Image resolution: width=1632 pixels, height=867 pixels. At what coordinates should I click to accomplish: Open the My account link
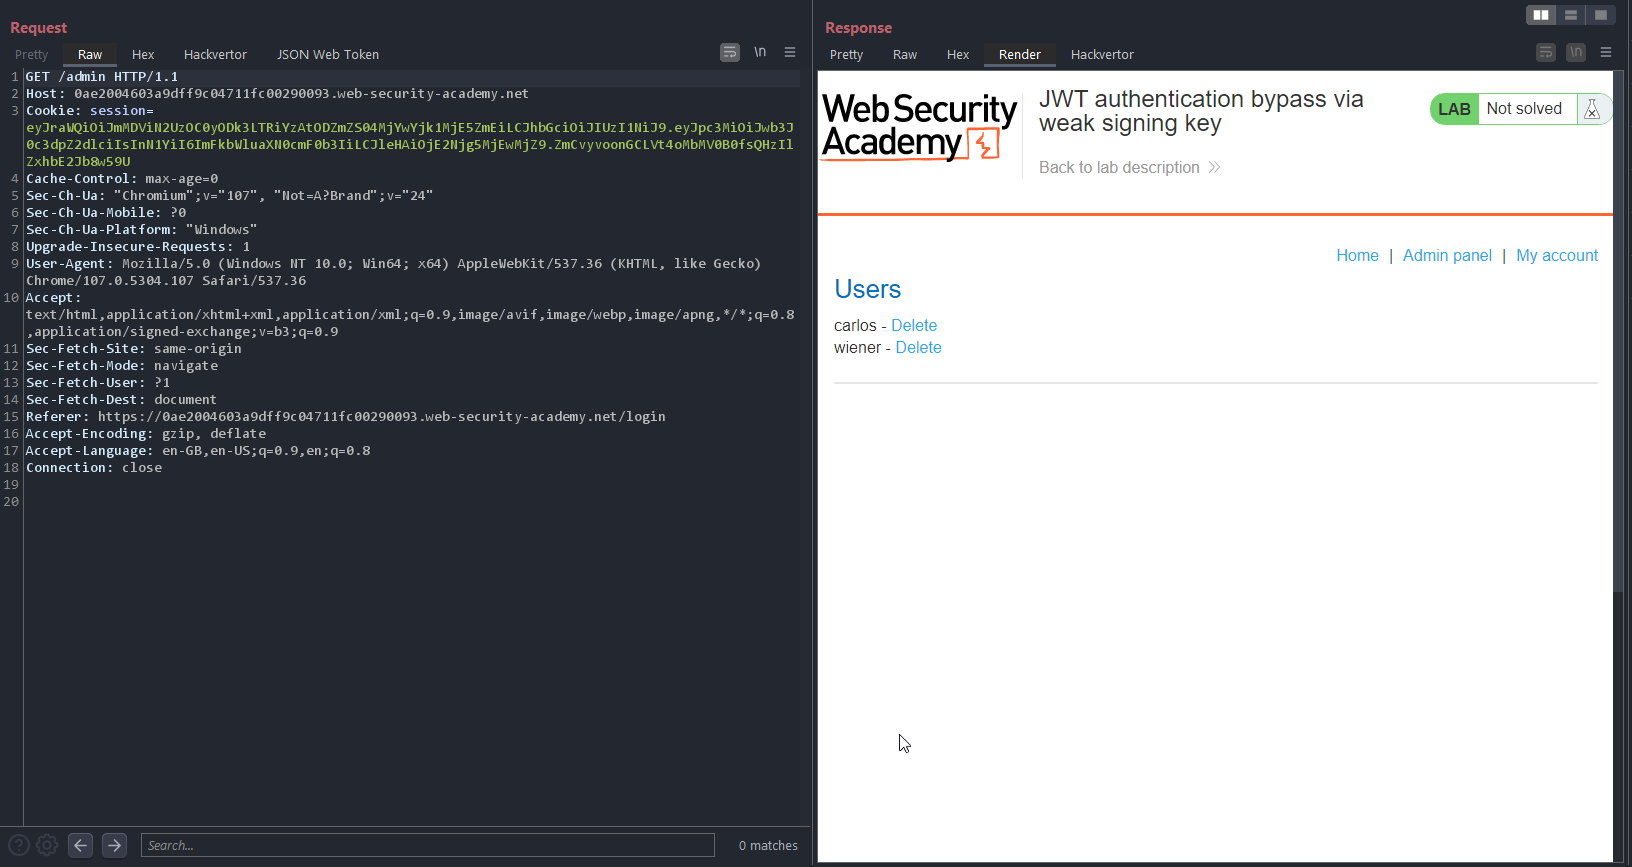[1556, 256]
